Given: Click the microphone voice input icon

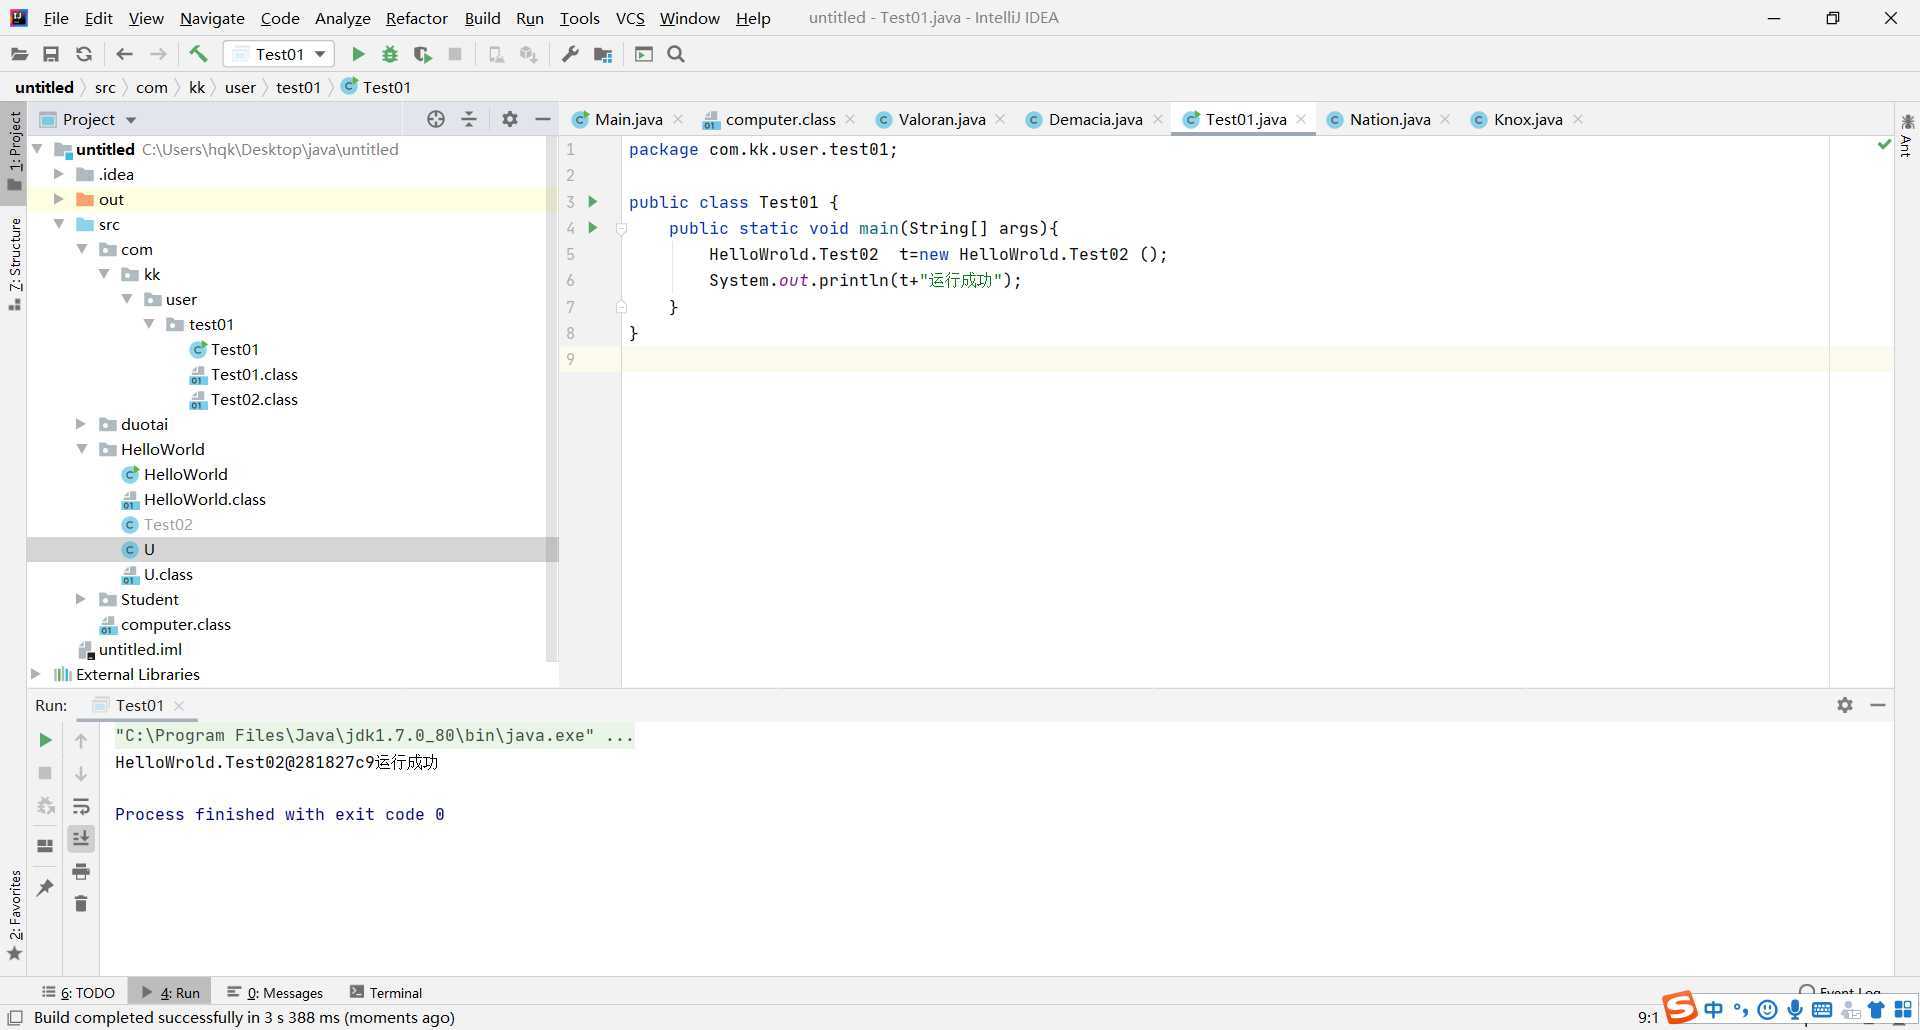Looking at the screenshot, I should click(x=1796, y=1010).
